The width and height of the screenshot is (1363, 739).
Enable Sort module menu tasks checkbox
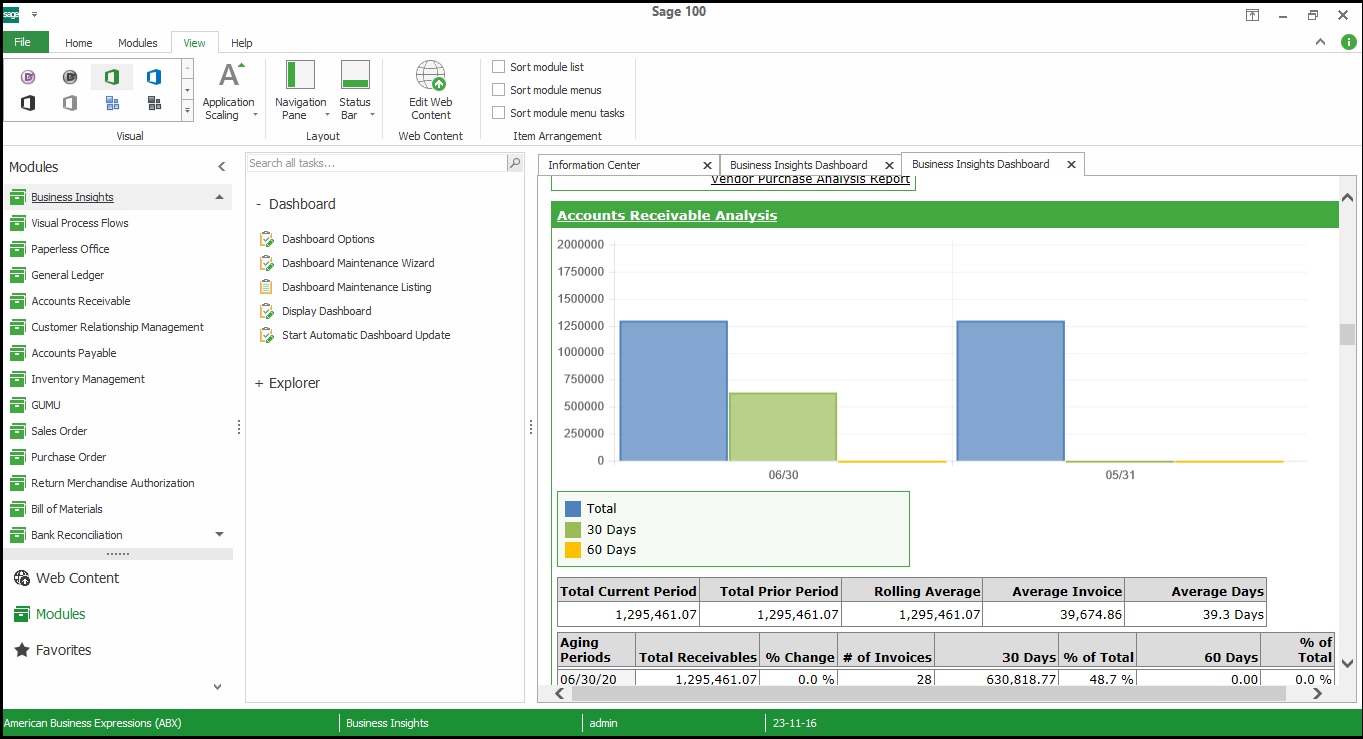pyautogui.click(x=499, y=113)
